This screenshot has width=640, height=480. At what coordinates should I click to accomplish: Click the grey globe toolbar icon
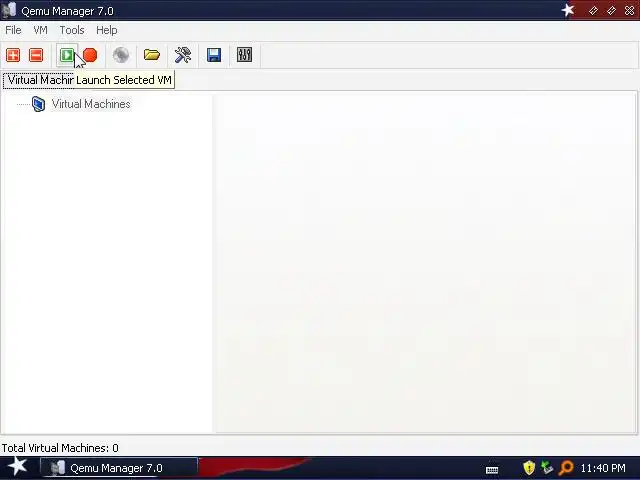tap(121, 55)
